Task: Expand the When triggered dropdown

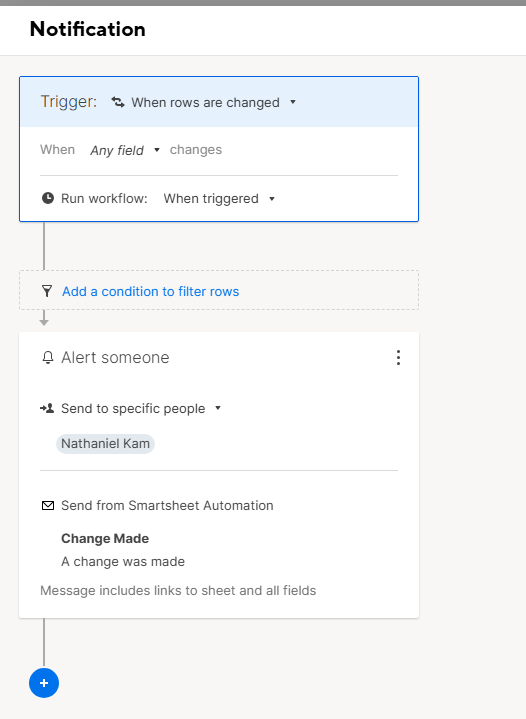Action: (x=219, y=199)
